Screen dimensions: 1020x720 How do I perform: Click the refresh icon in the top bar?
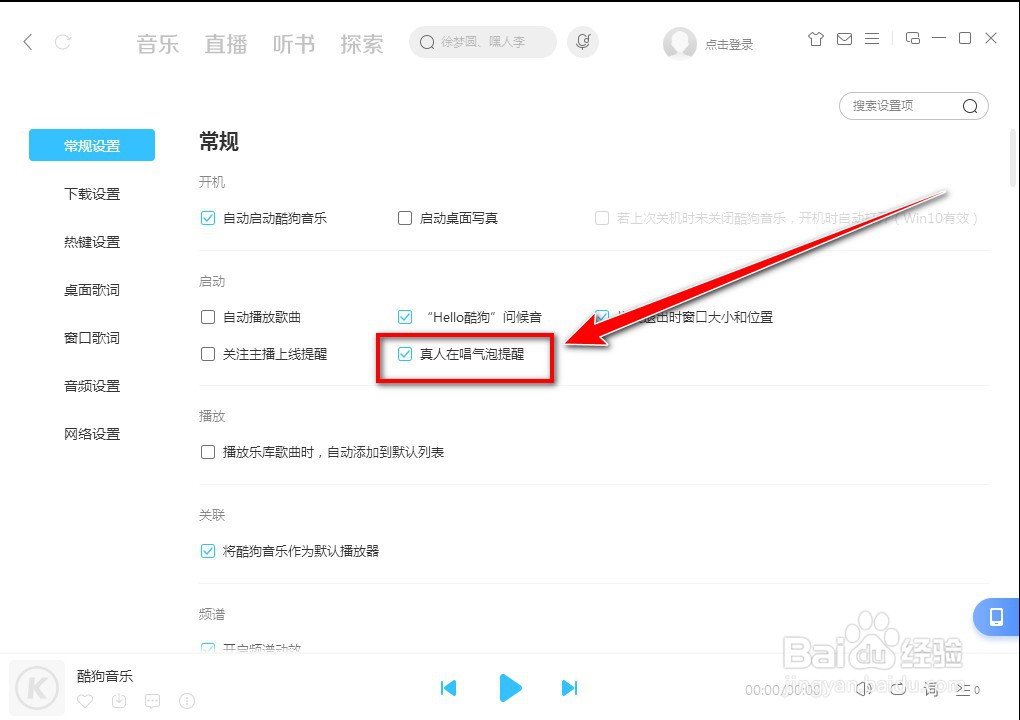[62, 42]
